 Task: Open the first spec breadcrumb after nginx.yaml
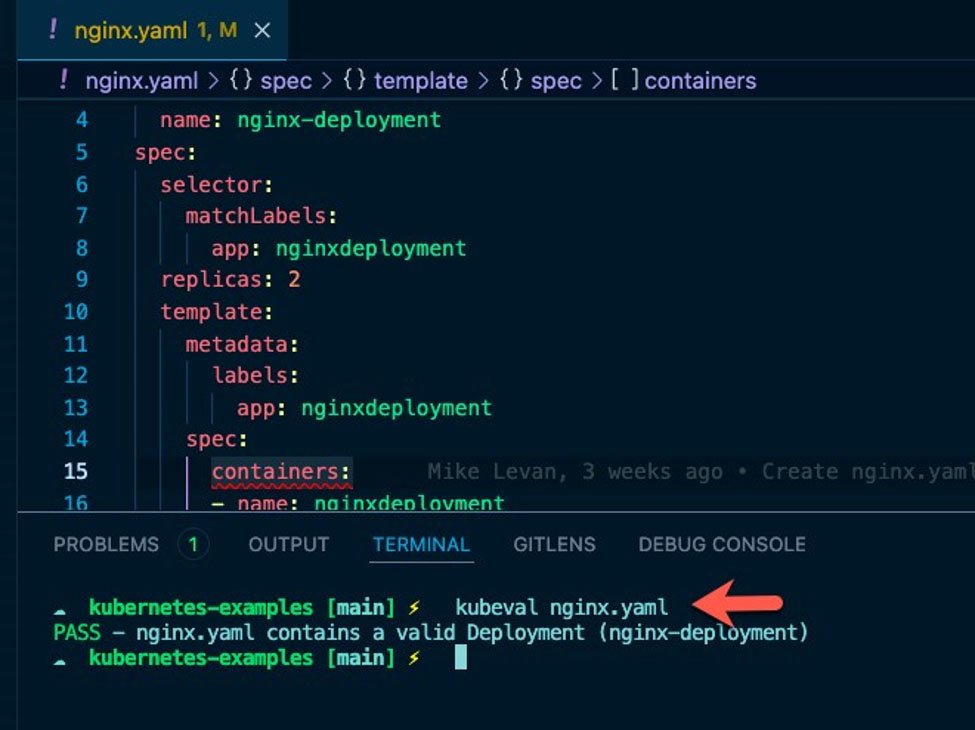[286, 81]
